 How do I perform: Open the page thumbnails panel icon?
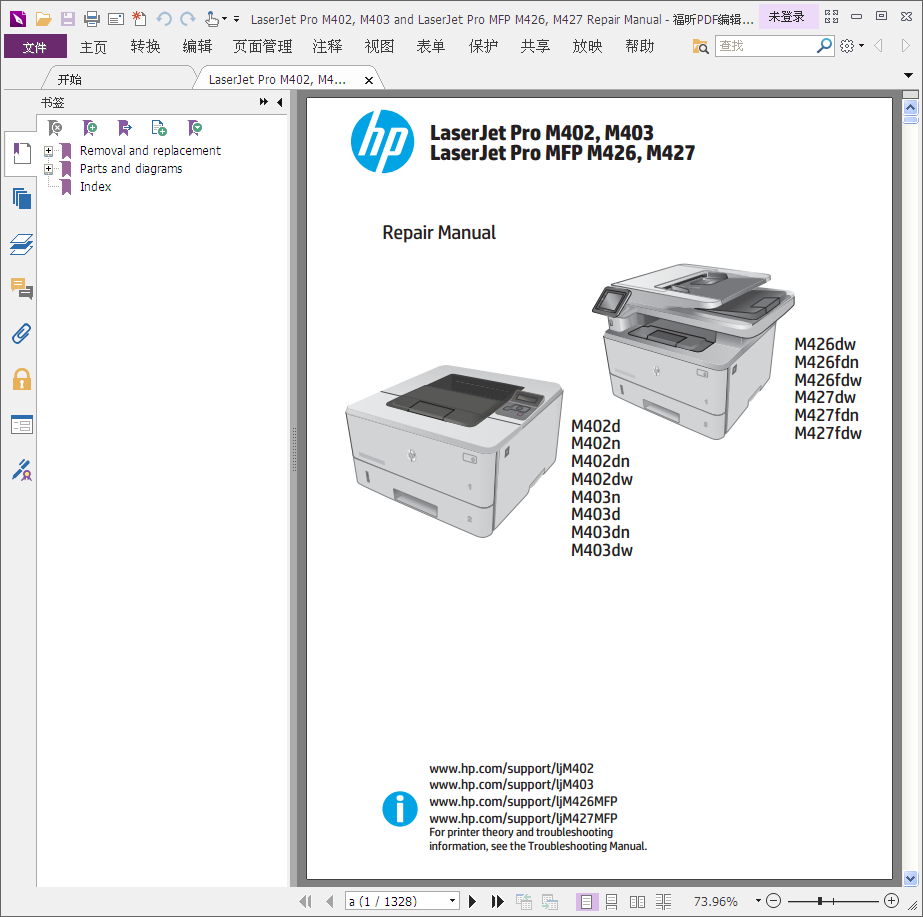[x=22, y=198]
